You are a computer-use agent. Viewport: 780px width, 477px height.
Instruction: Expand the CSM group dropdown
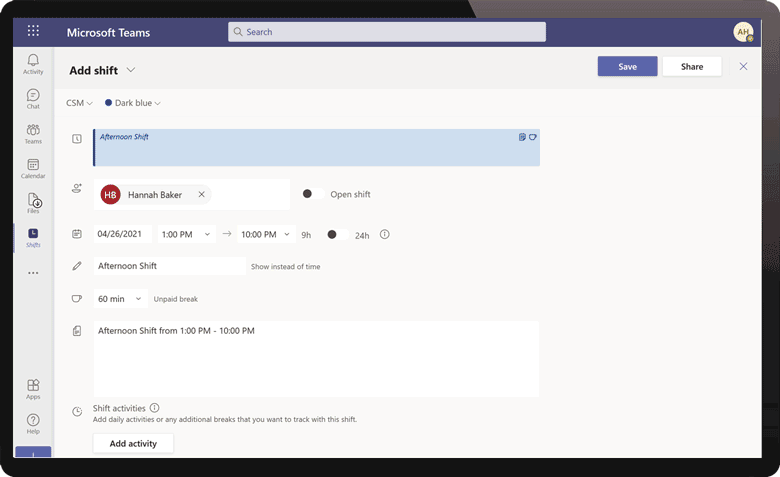pyautogui.click(x=79, y=103)
